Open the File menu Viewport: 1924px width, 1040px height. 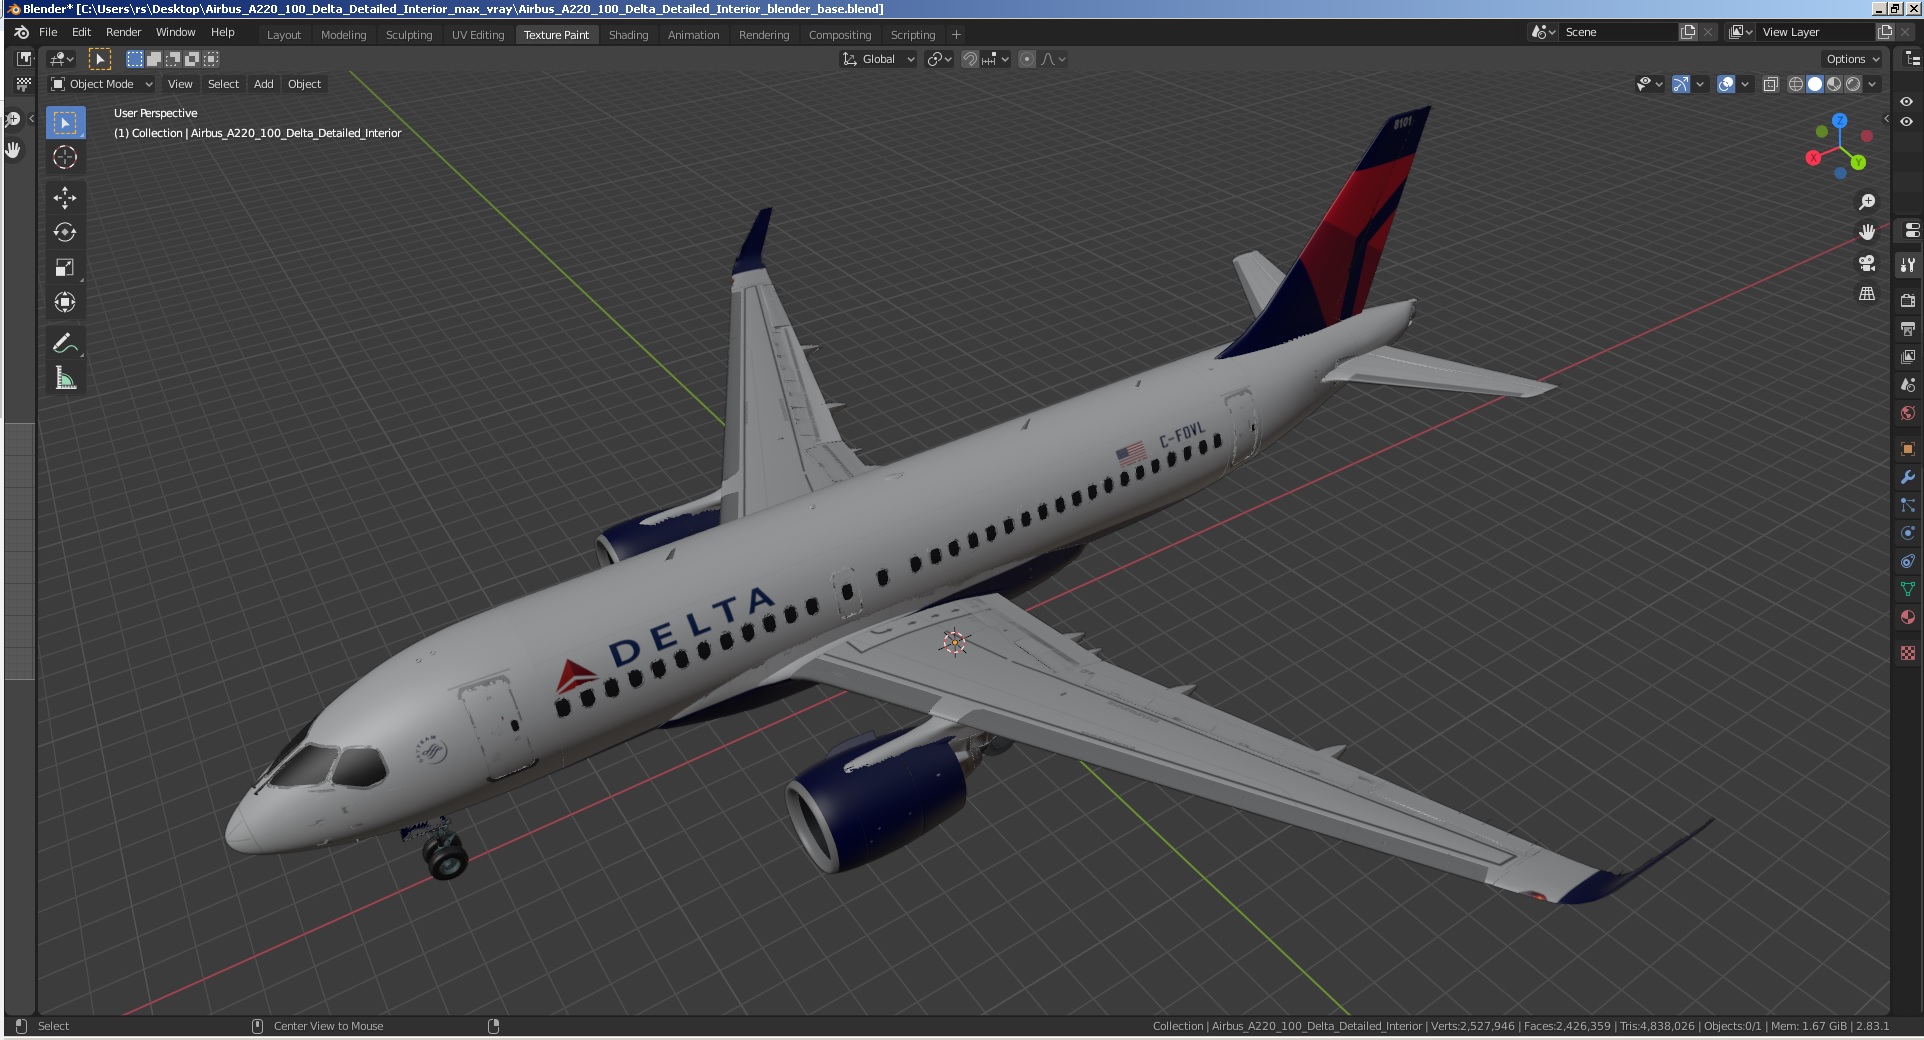tap(48, 32)
